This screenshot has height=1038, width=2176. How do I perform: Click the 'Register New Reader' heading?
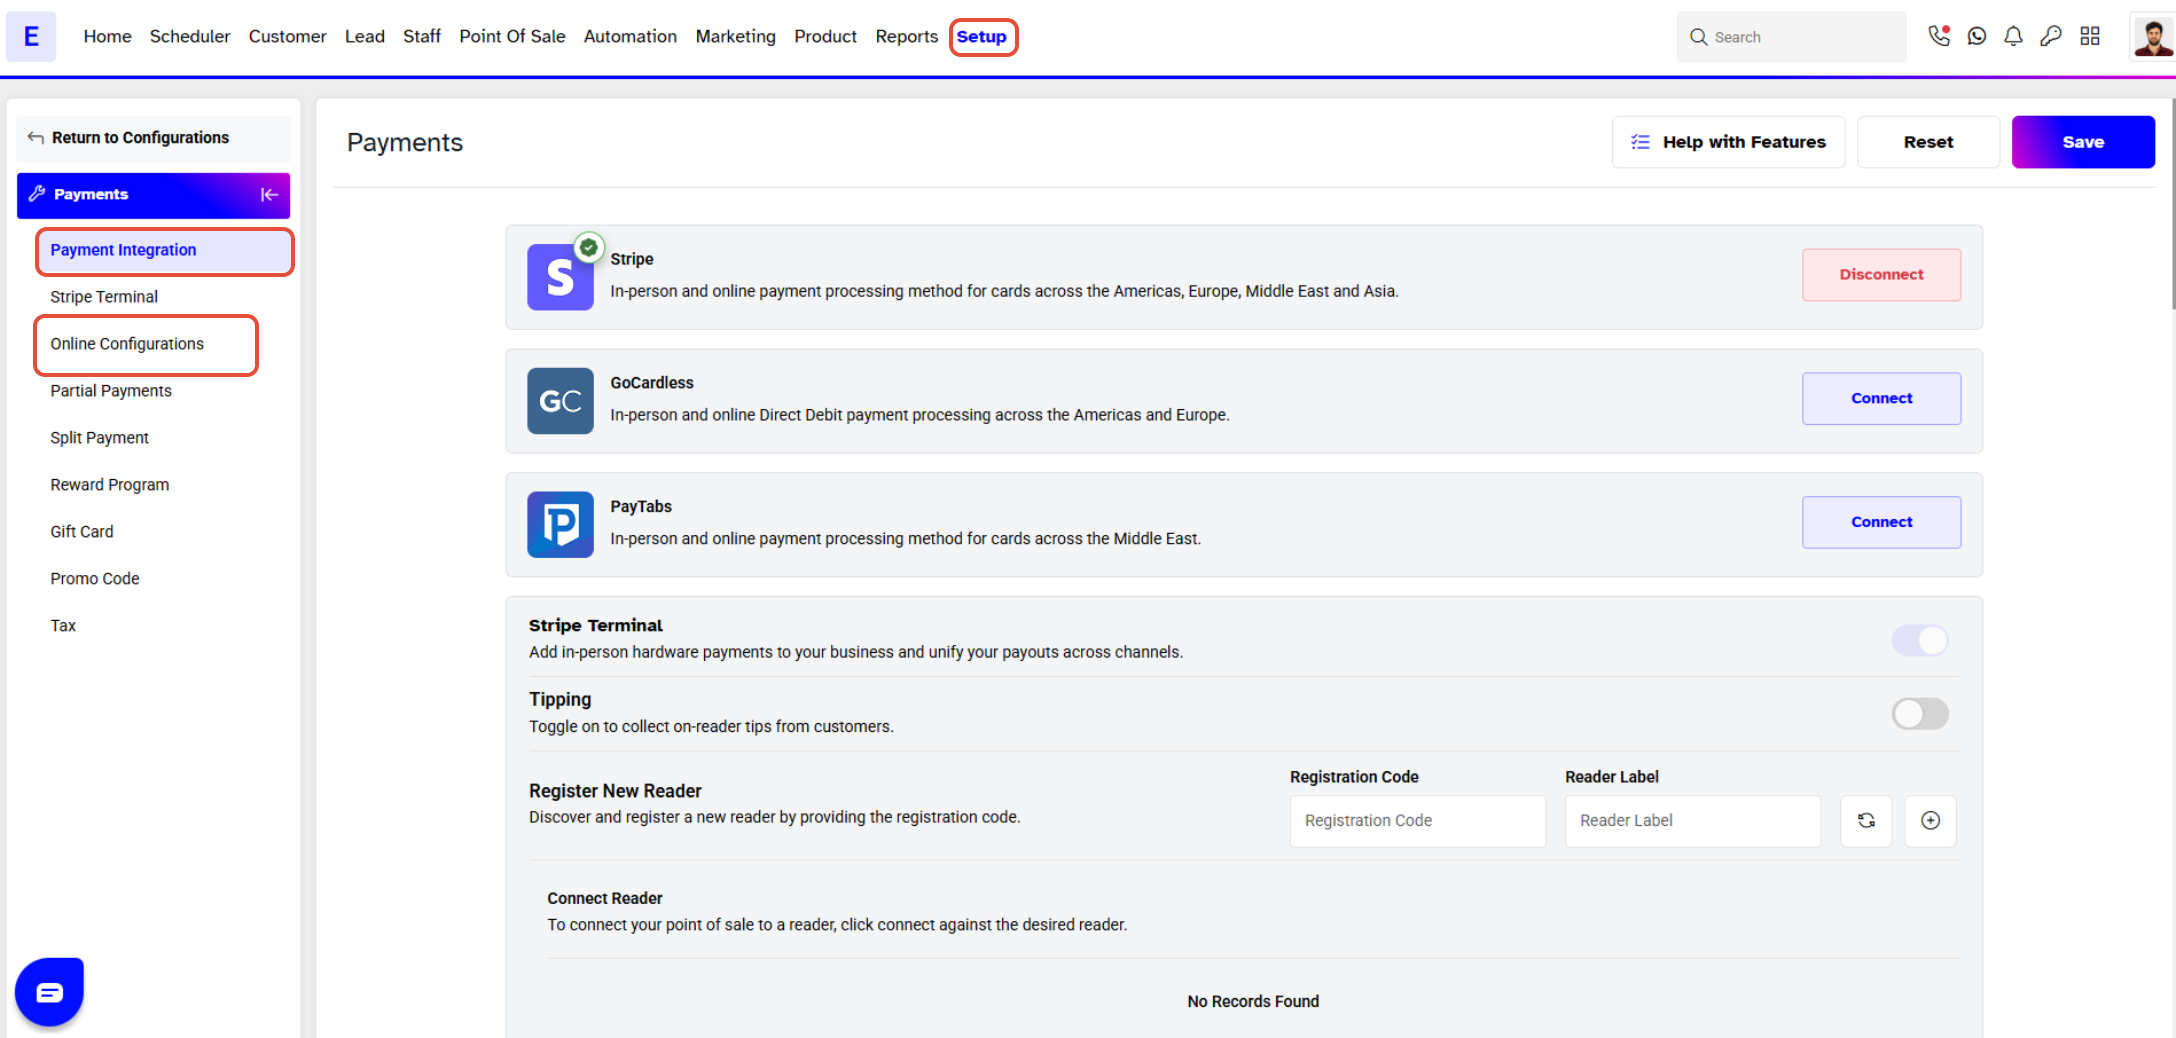615,791
